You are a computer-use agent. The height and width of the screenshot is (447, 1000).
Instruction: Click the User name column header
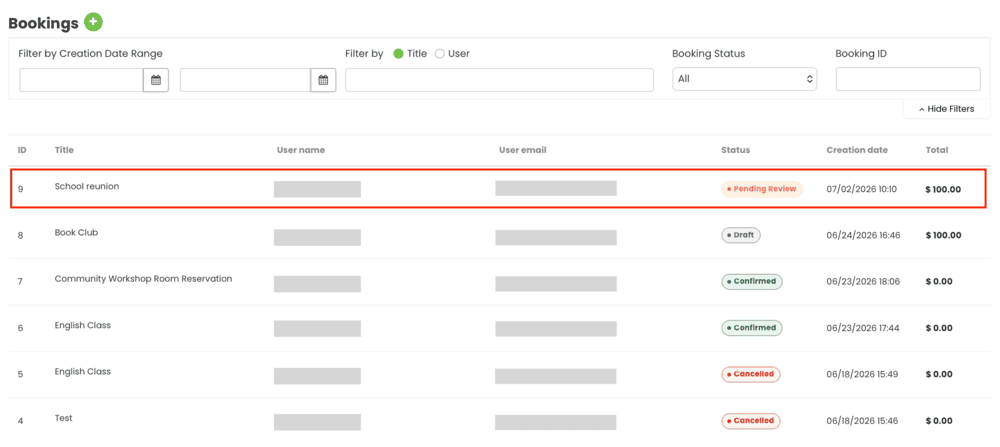[x=301, y=150]
